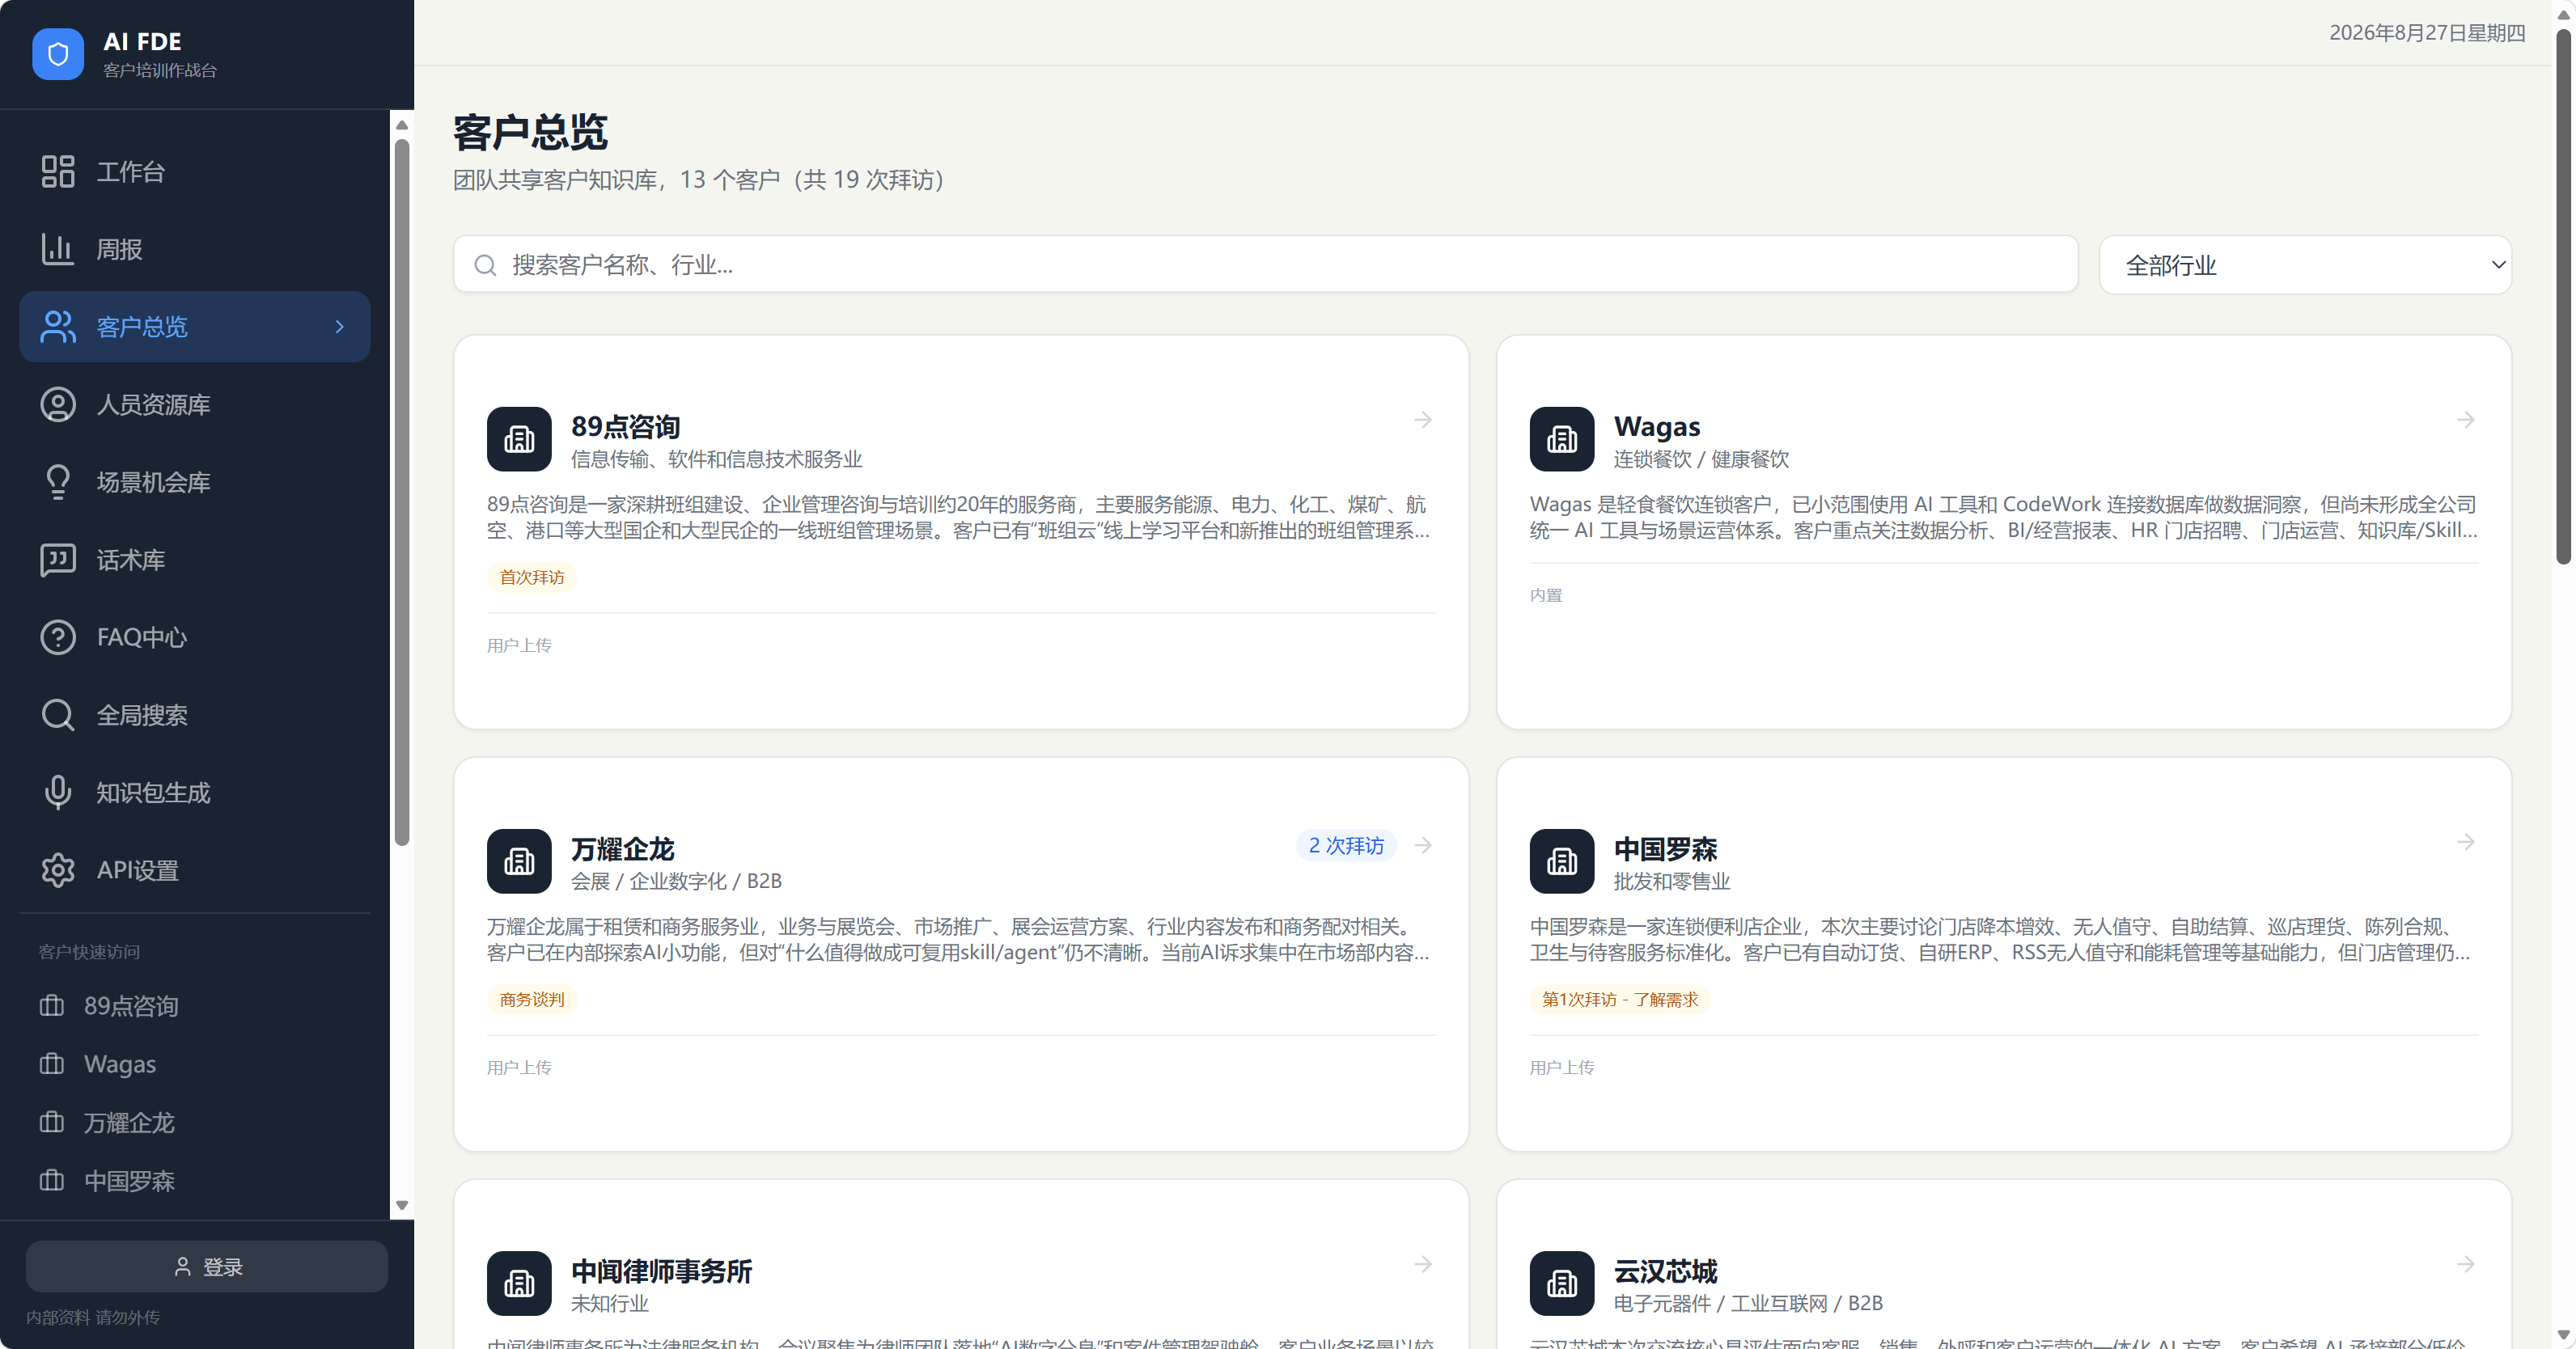Open the Wagas card title
The height and width of the screenshot is (1349, 2576).
1656,427
